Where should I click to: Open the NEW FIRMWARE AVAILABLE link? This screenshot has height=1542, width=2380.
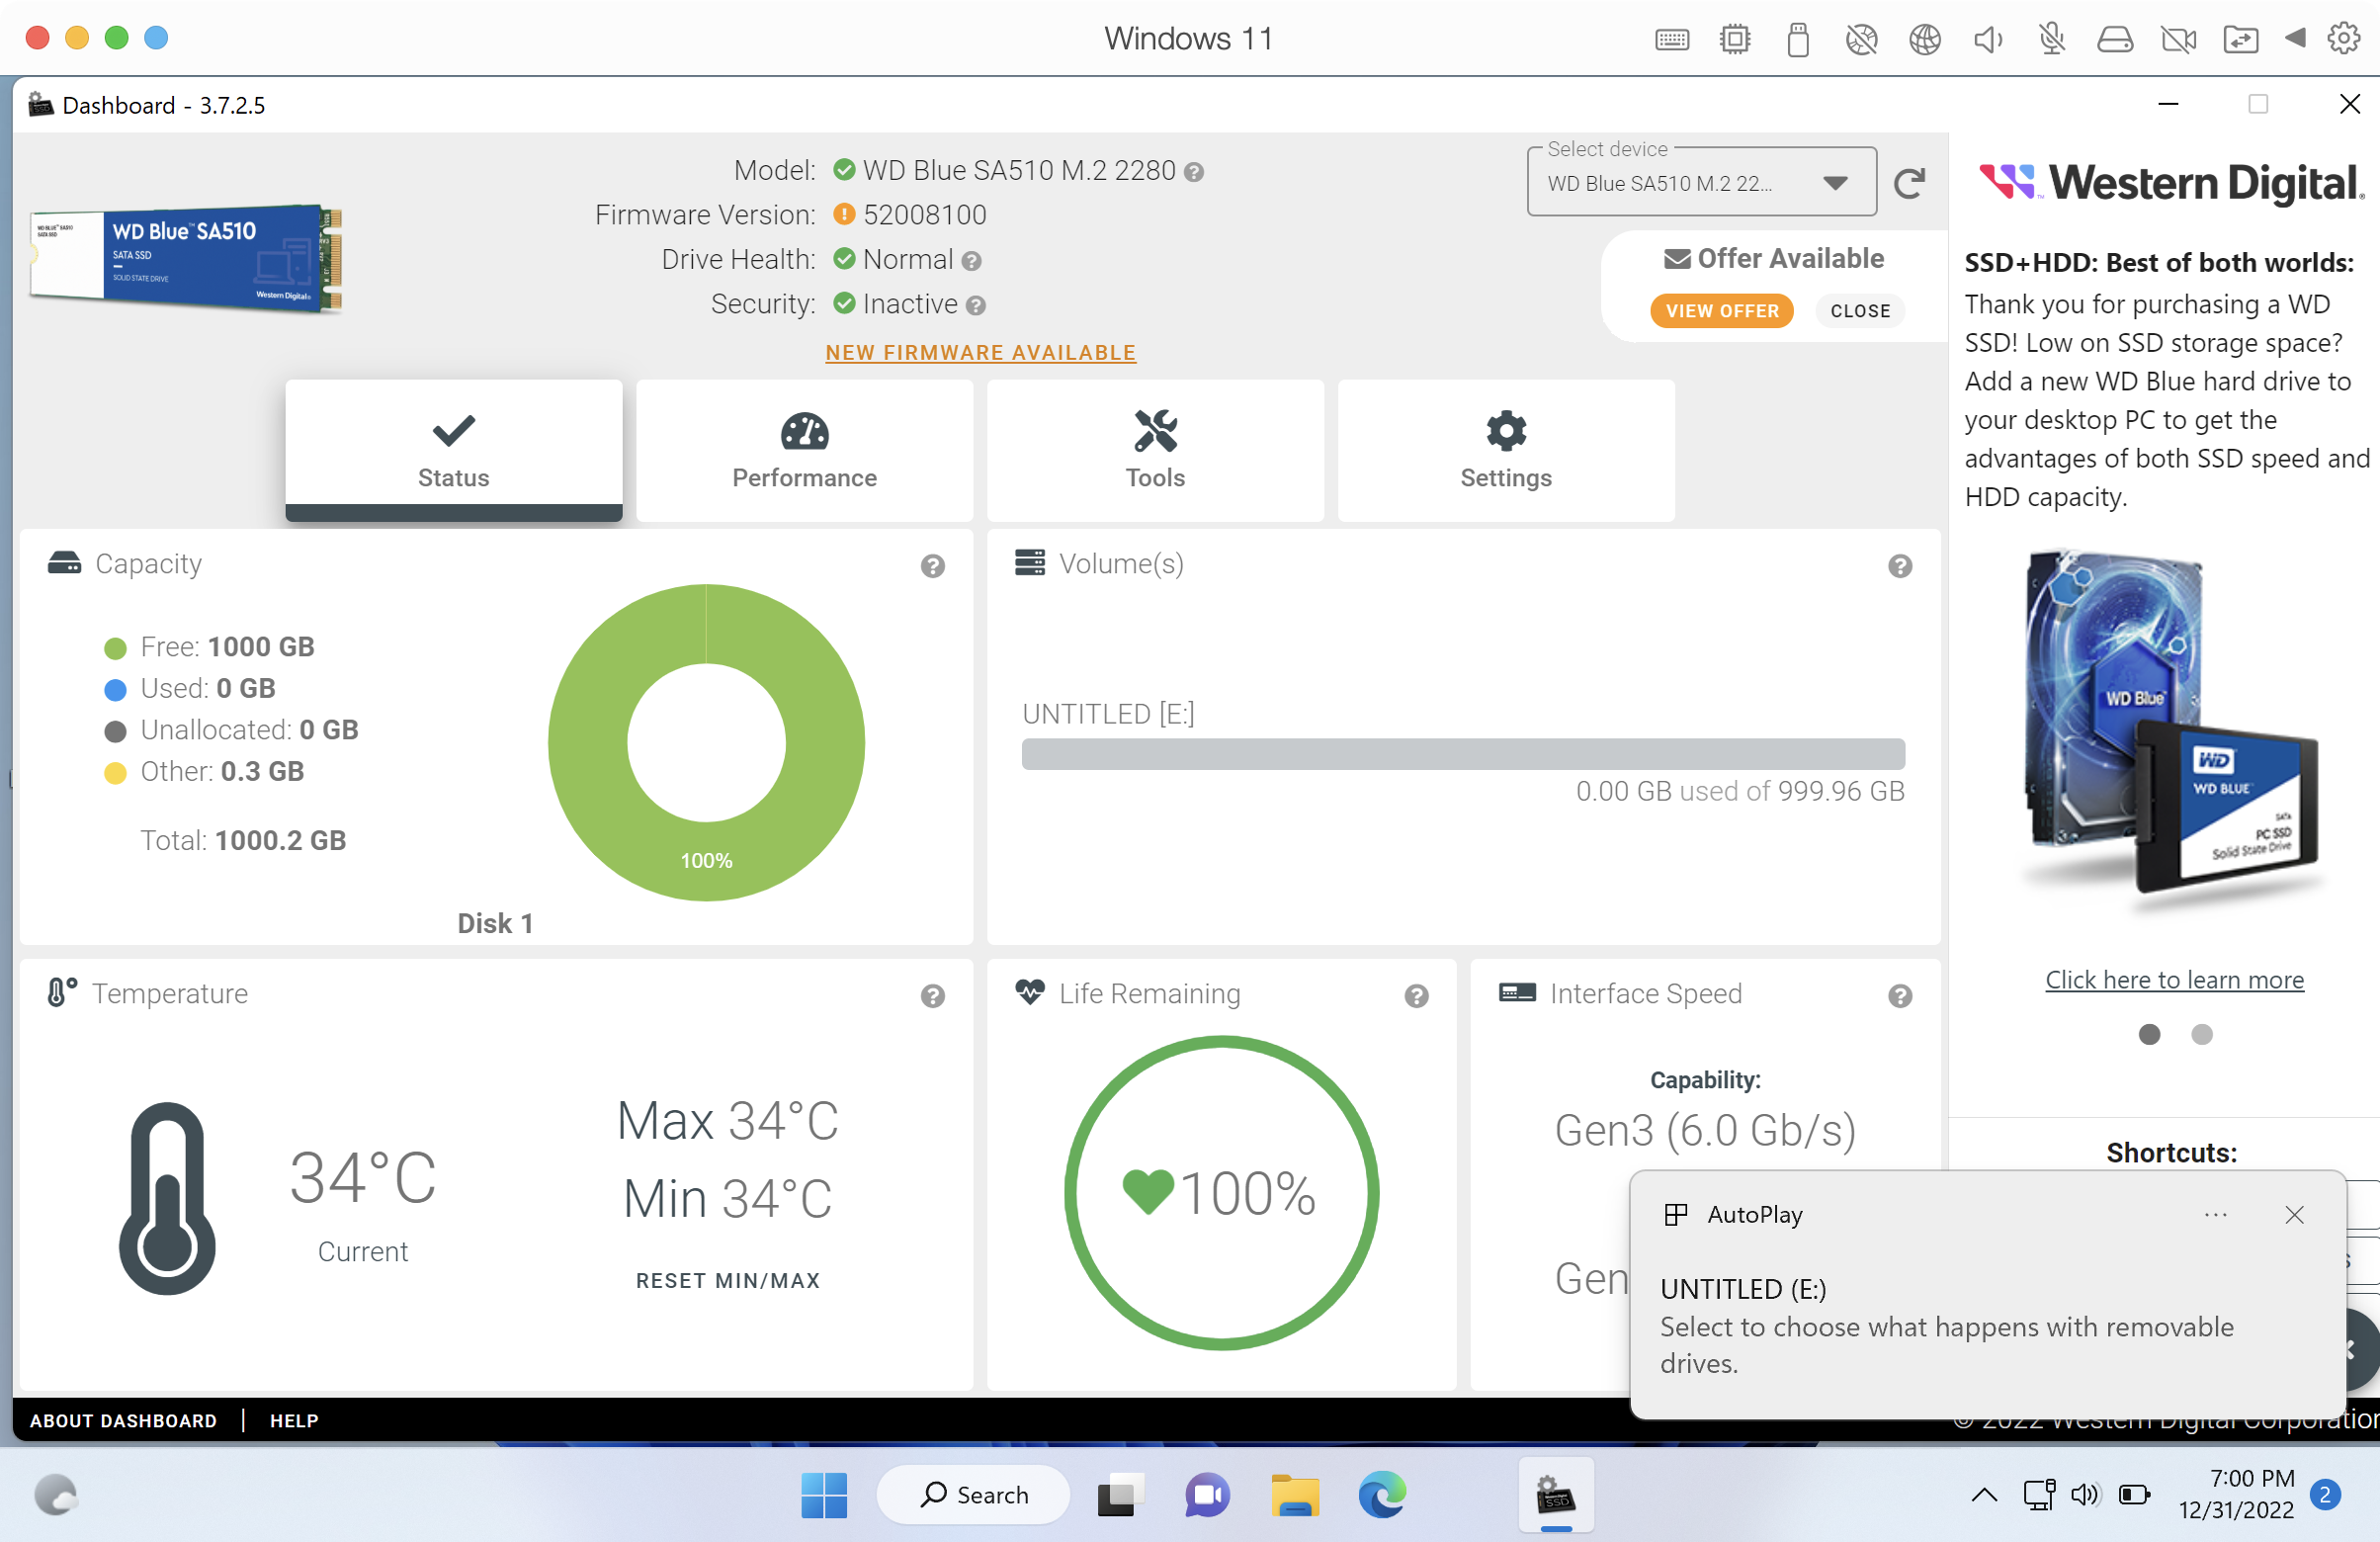pyautogui.click(x=980, y=353)
